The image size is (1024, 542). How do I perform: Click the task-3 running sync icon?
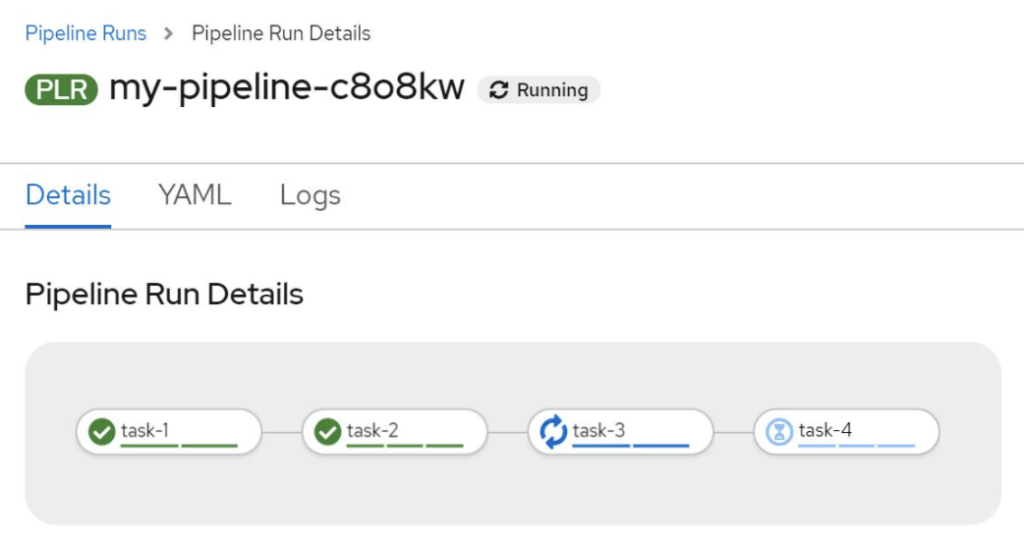coord(553,432)
